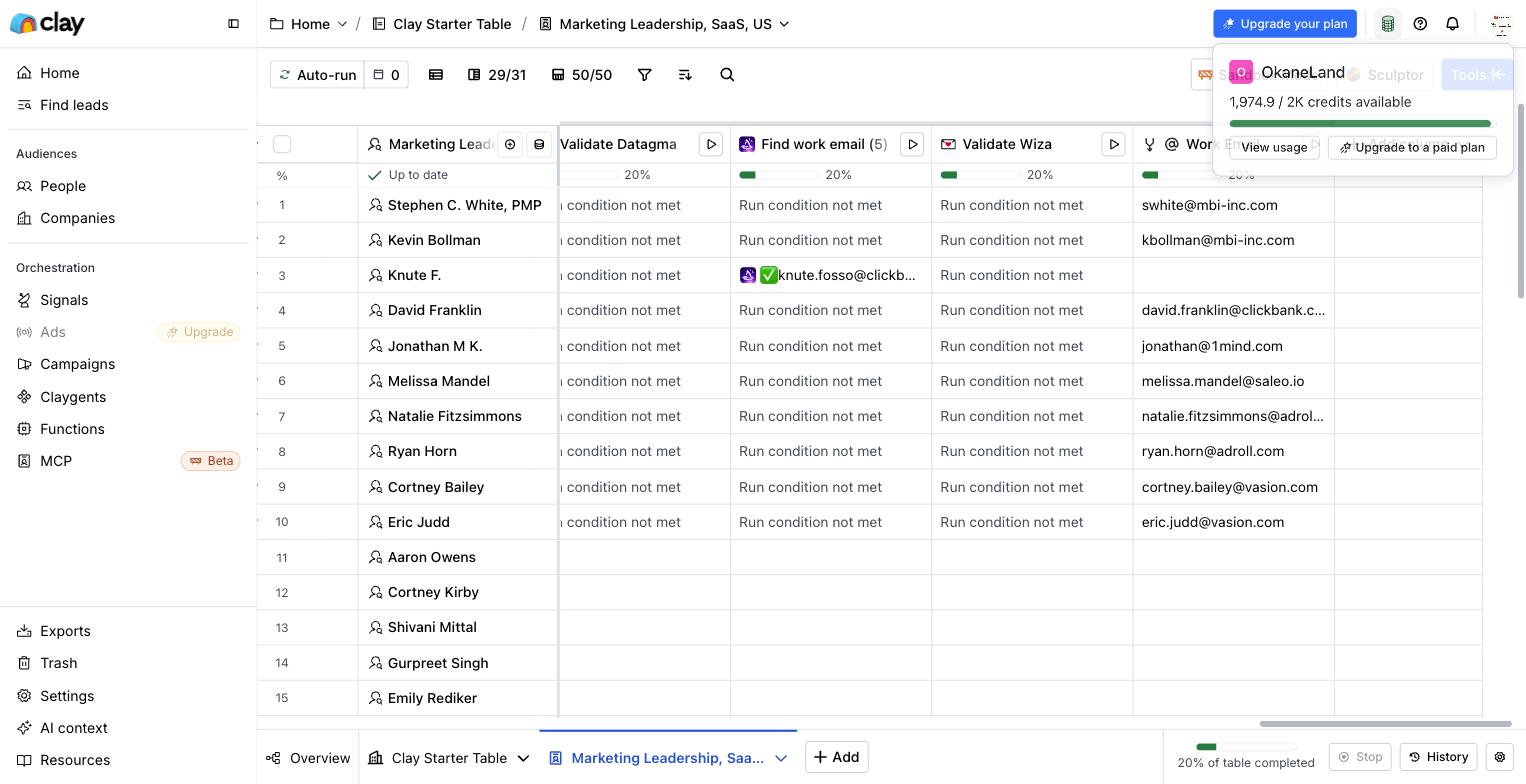The image size is (1526, 784).
Task: Open MCP in the sidebar
Action: (128, 461)
